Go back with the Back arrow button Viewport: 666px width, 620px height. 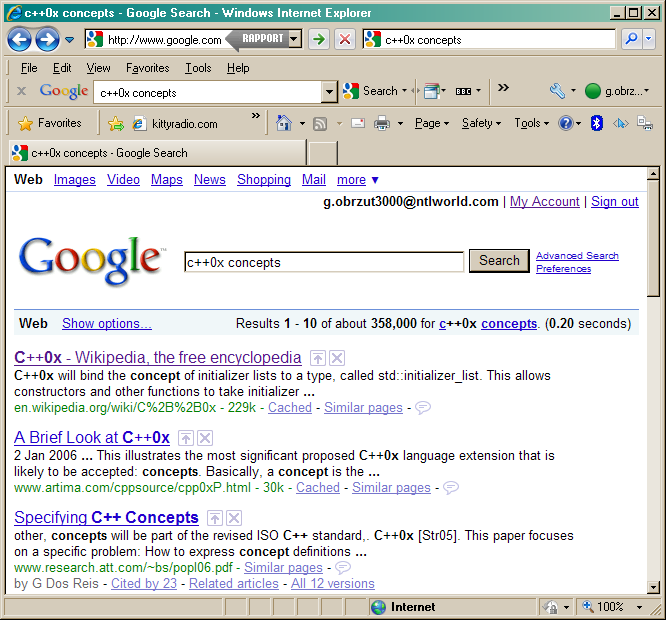[x=19, y=39]
